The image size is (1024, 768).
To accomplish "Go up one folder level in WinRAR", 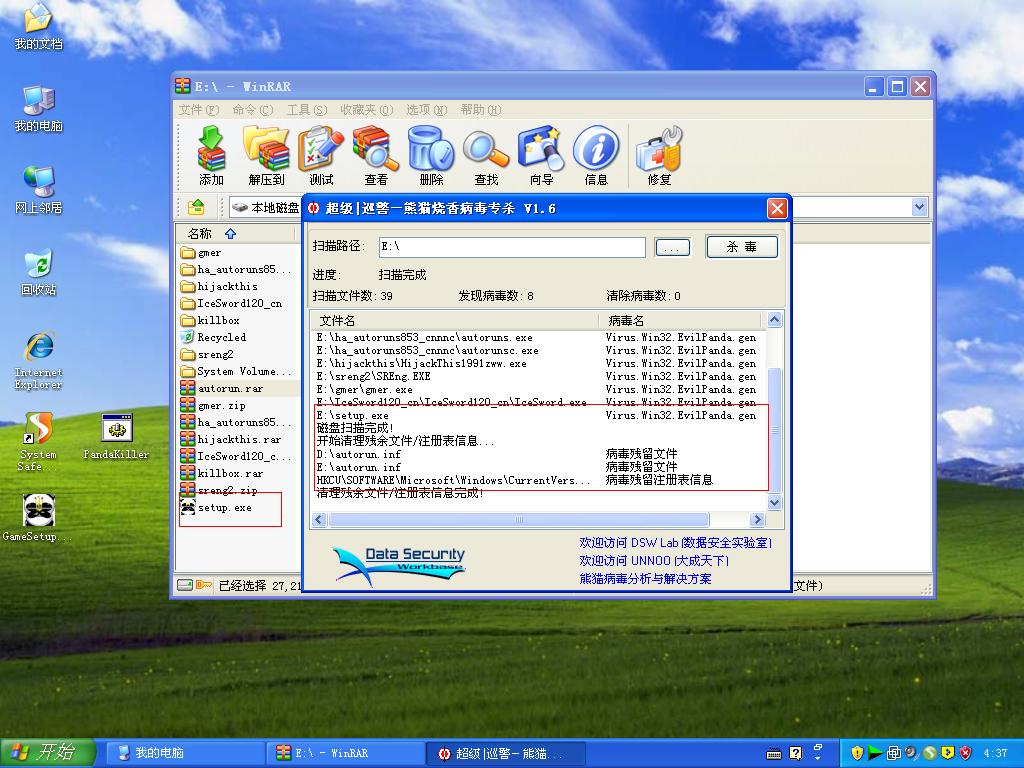I will click(x=197, y=207).
